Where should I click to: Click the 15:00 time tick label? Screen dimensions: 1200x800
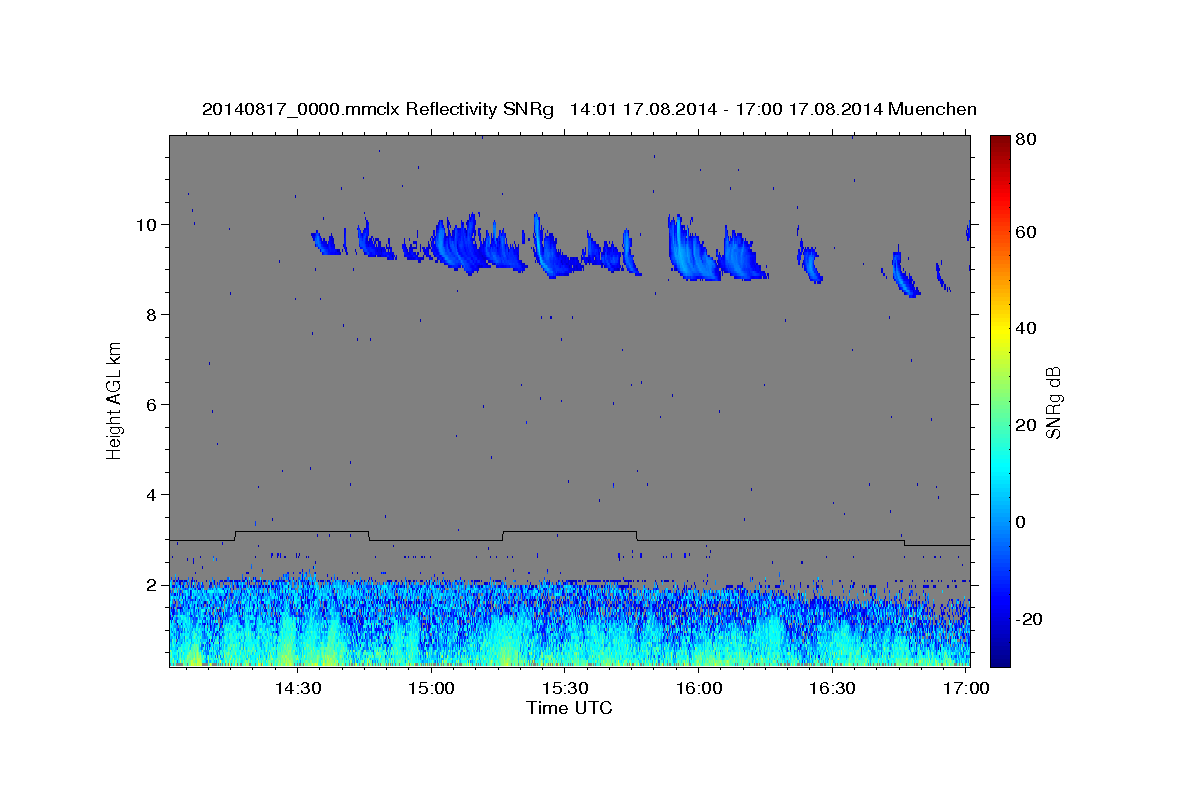(431, 688)
